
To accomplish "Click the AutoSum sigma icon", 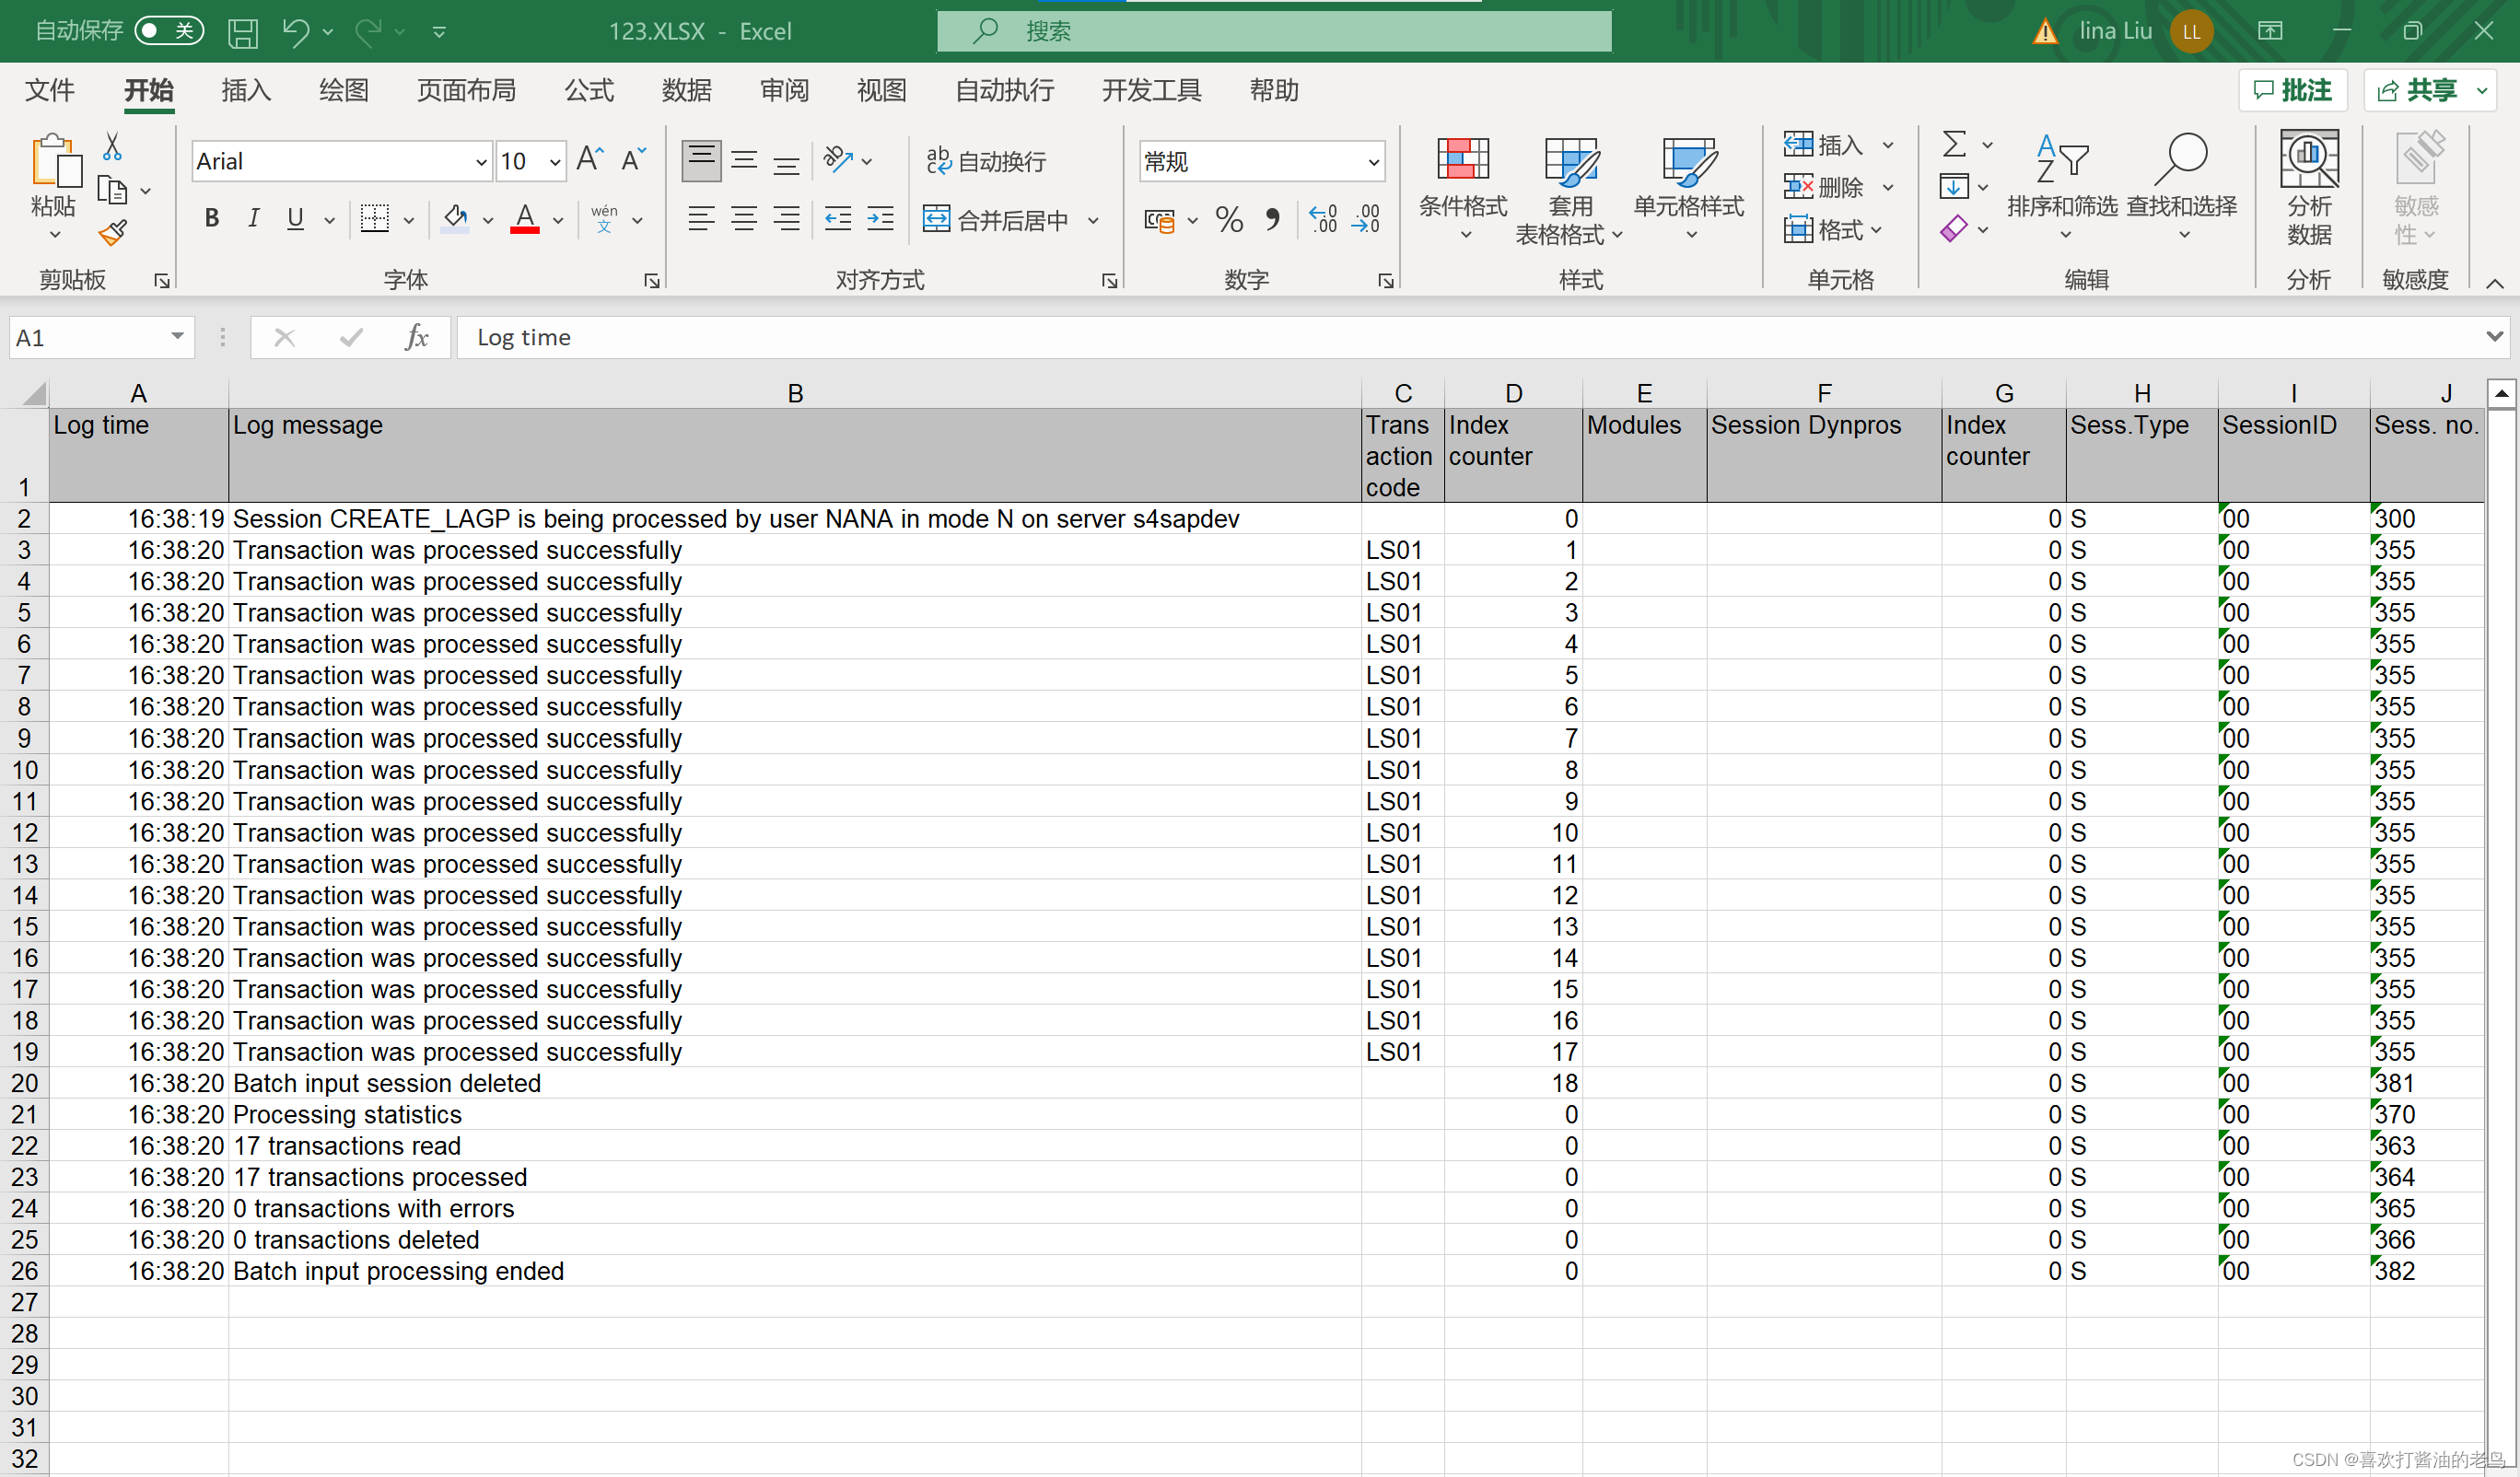I will click(1954, 145).
